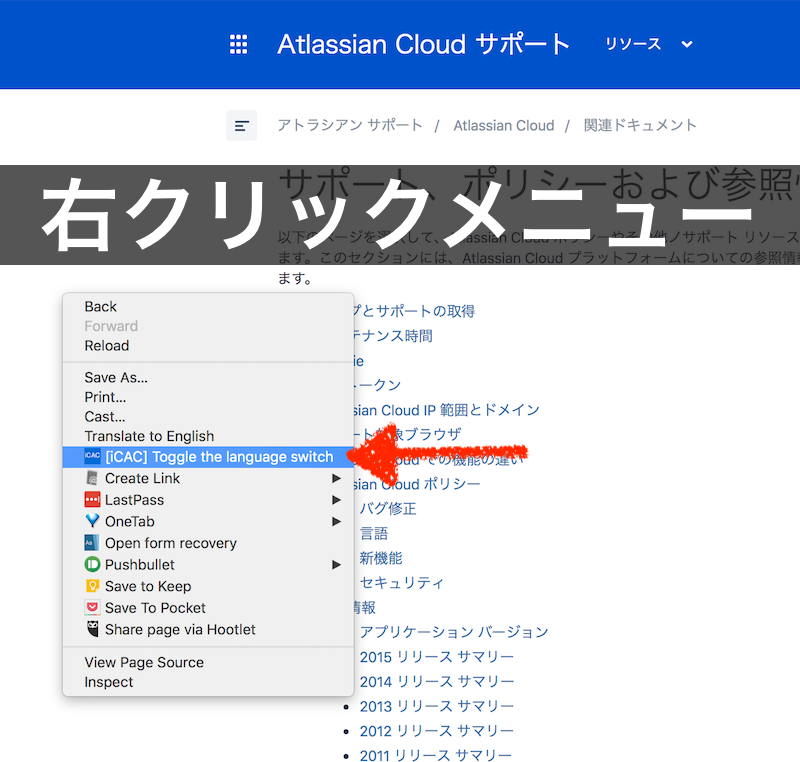The height and width of the screenshot is (762, 800).
Task: Open the 2011 リリース サマリー link
Action: (x=436, y=755)
